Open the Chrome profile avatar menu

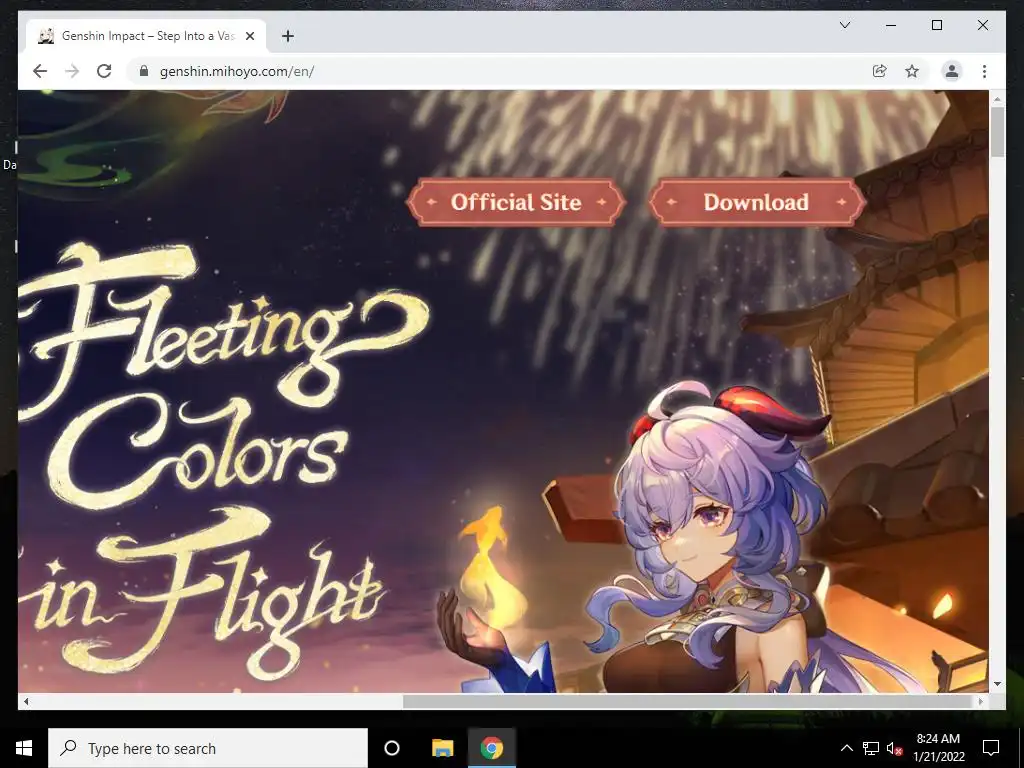(952, 71)
